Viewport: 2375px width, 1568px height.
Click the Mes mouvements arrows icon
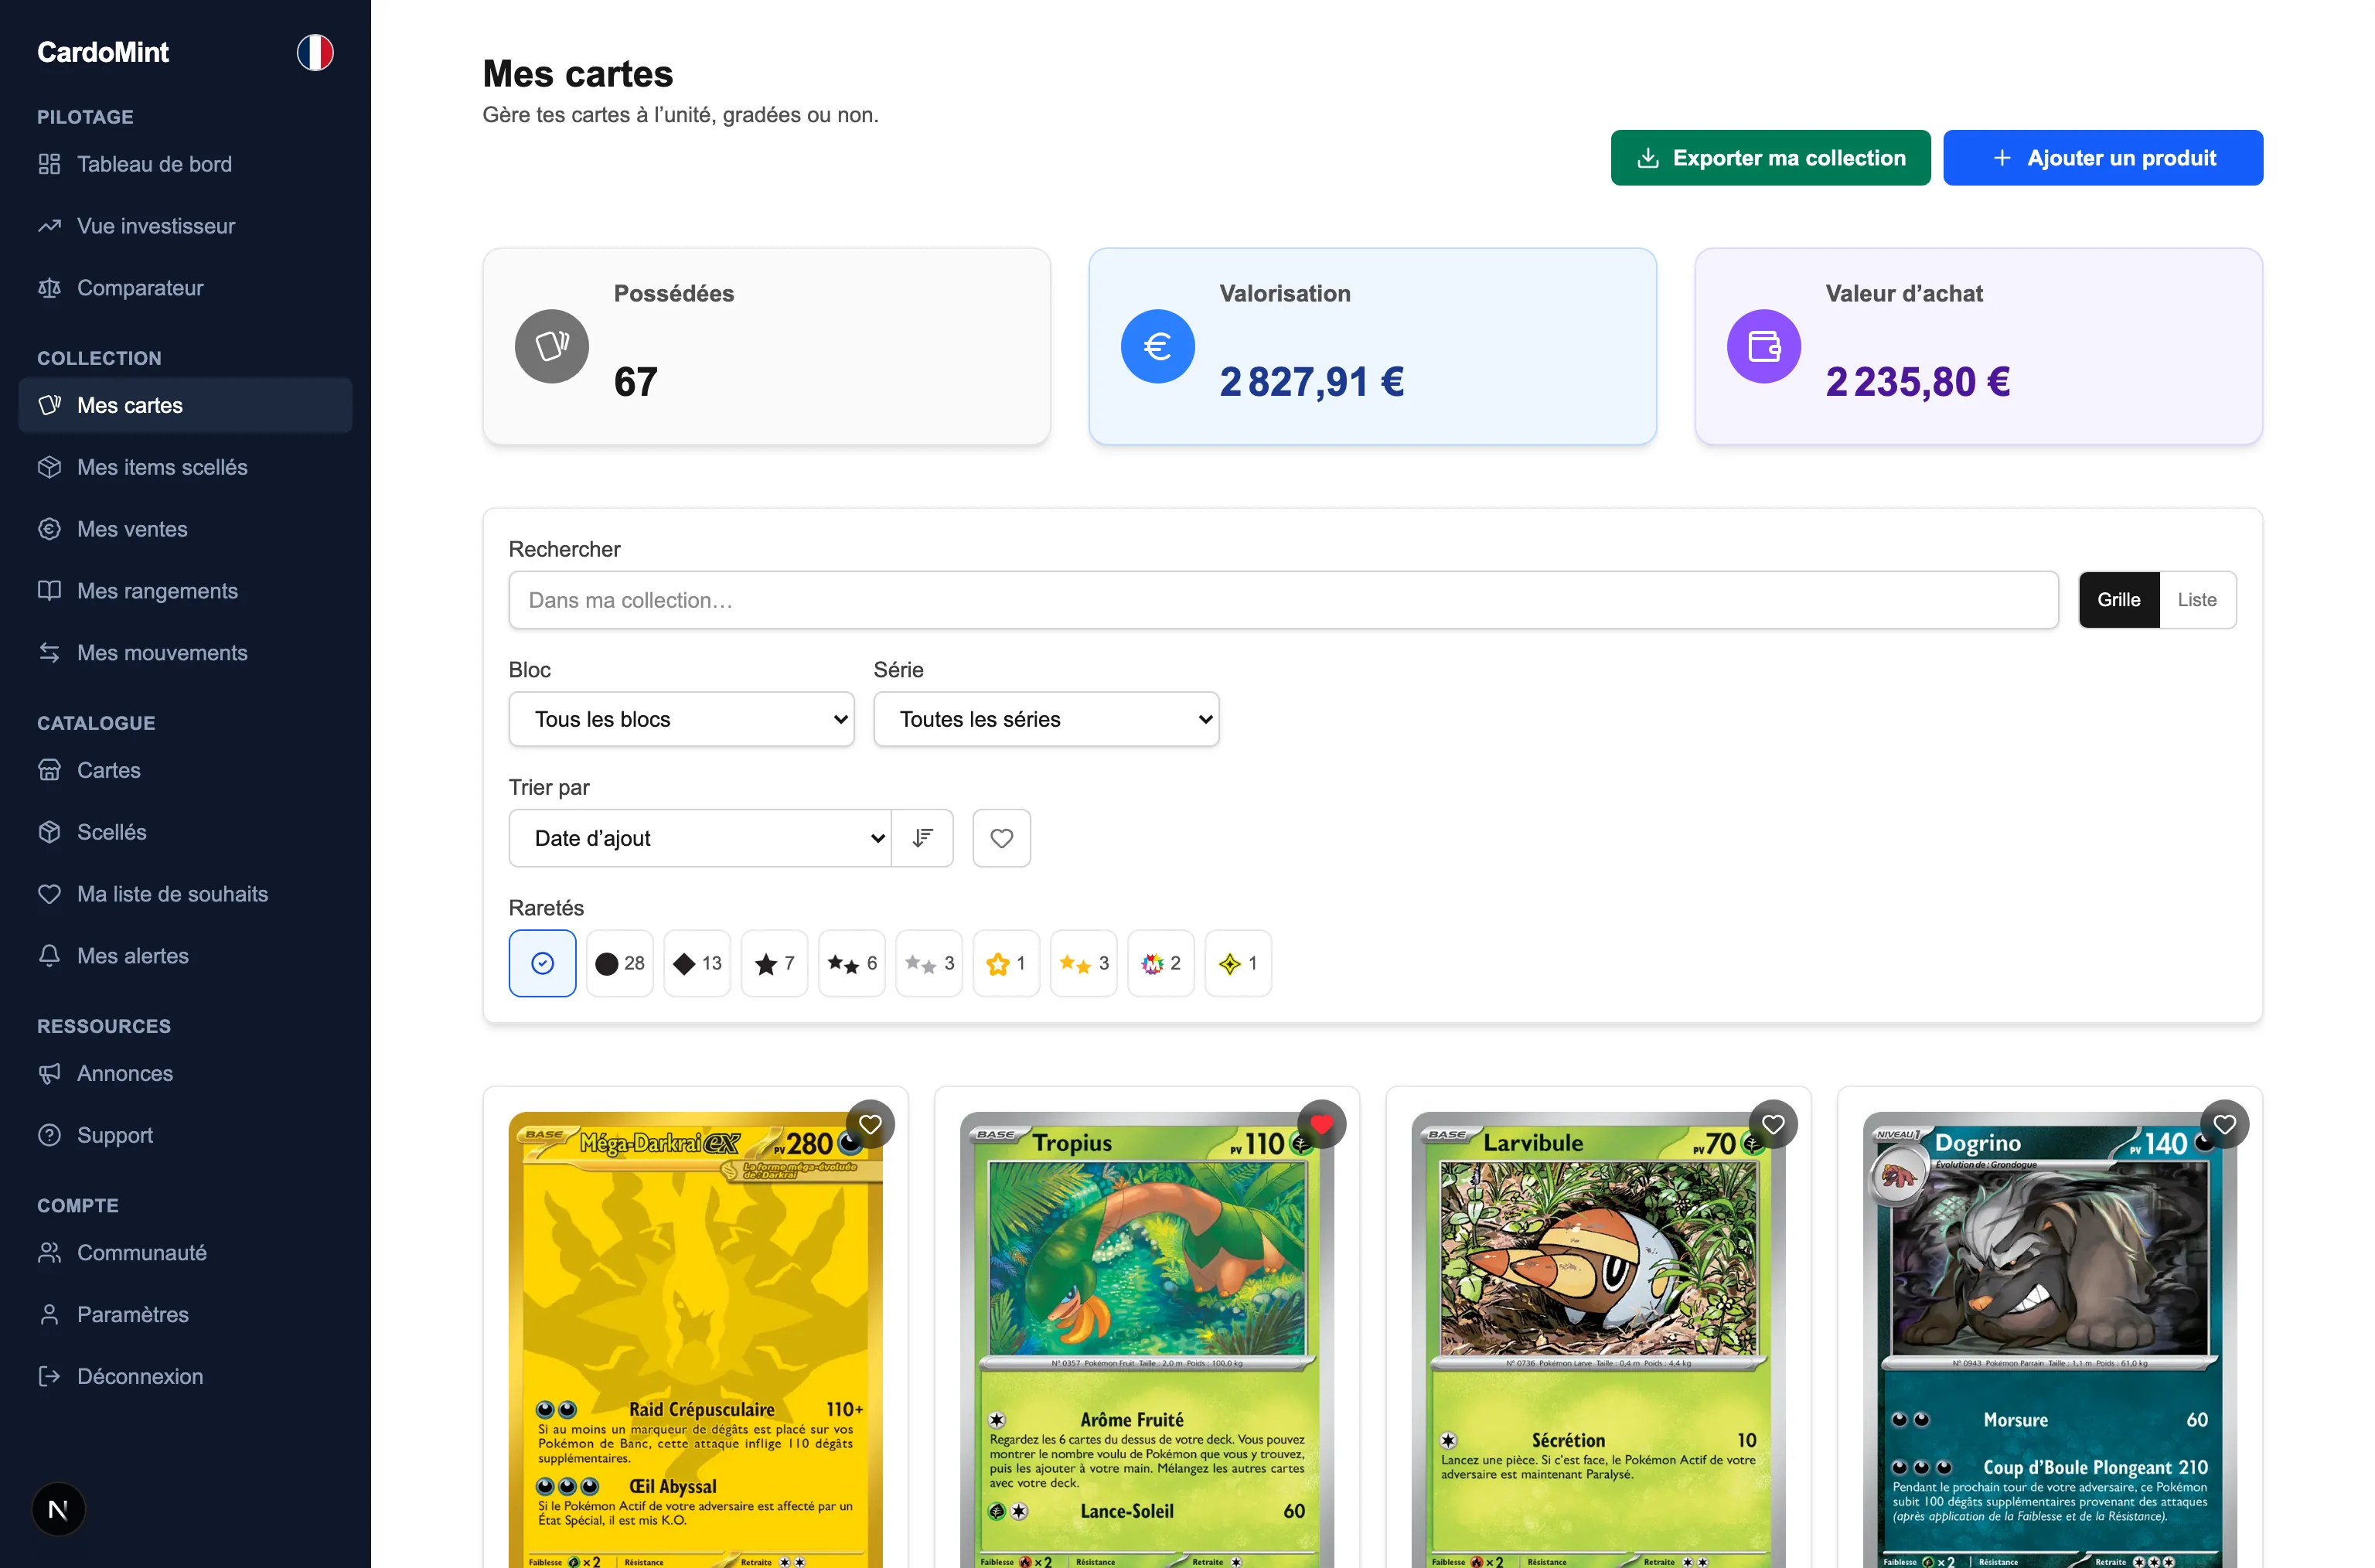click(49, 653)
